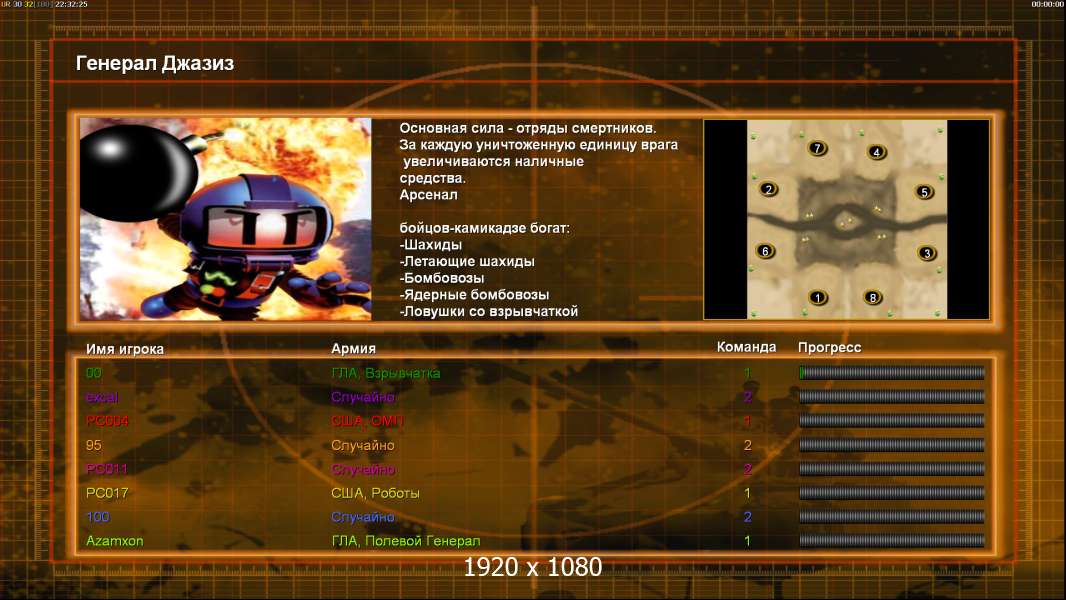The width and height of the screenshot is (1066, 600).
Task: Click the Команда column header
Action: (x=746, y=347)
